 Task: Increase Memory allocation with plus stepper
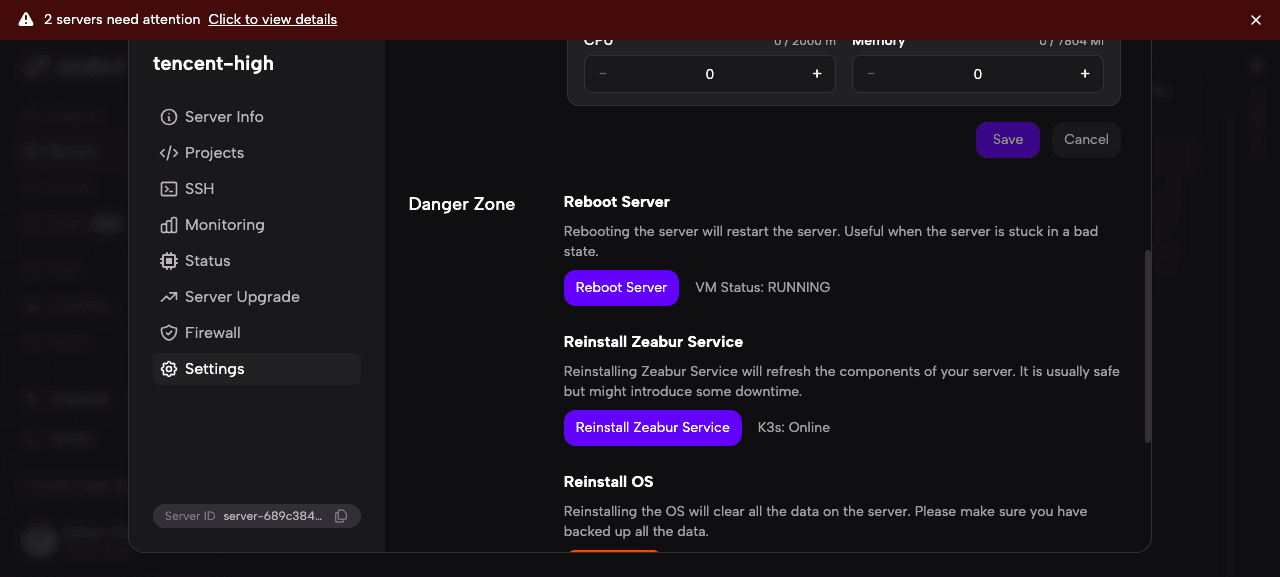pos(1084,73)
